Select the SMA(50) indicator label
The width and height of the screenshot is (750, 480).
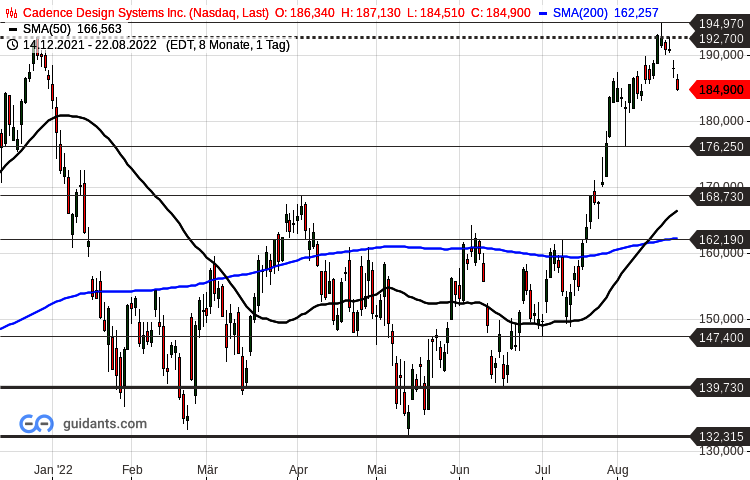tap(47, 29)
